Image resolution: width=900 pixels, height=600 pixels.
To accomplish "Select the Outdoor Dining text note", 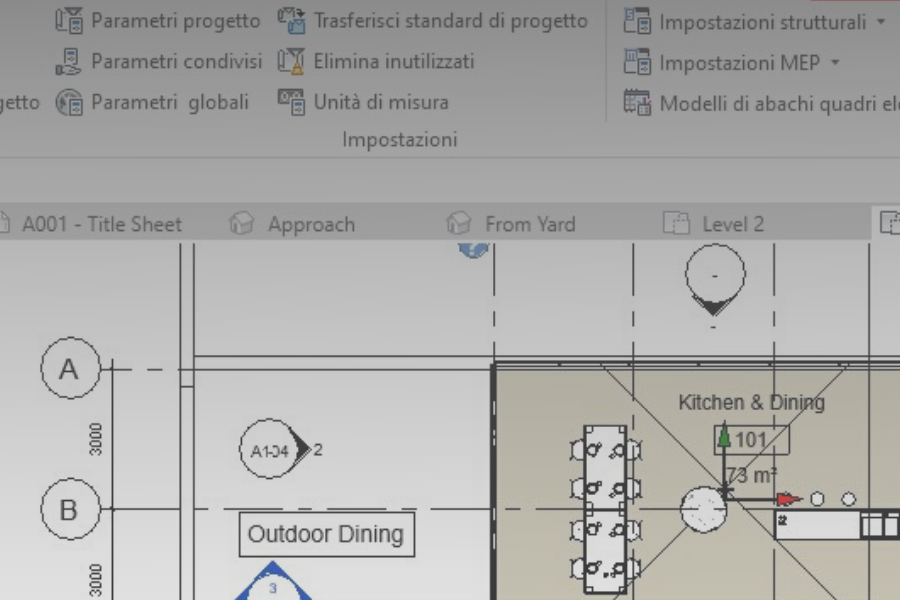I will click(326, 534).
